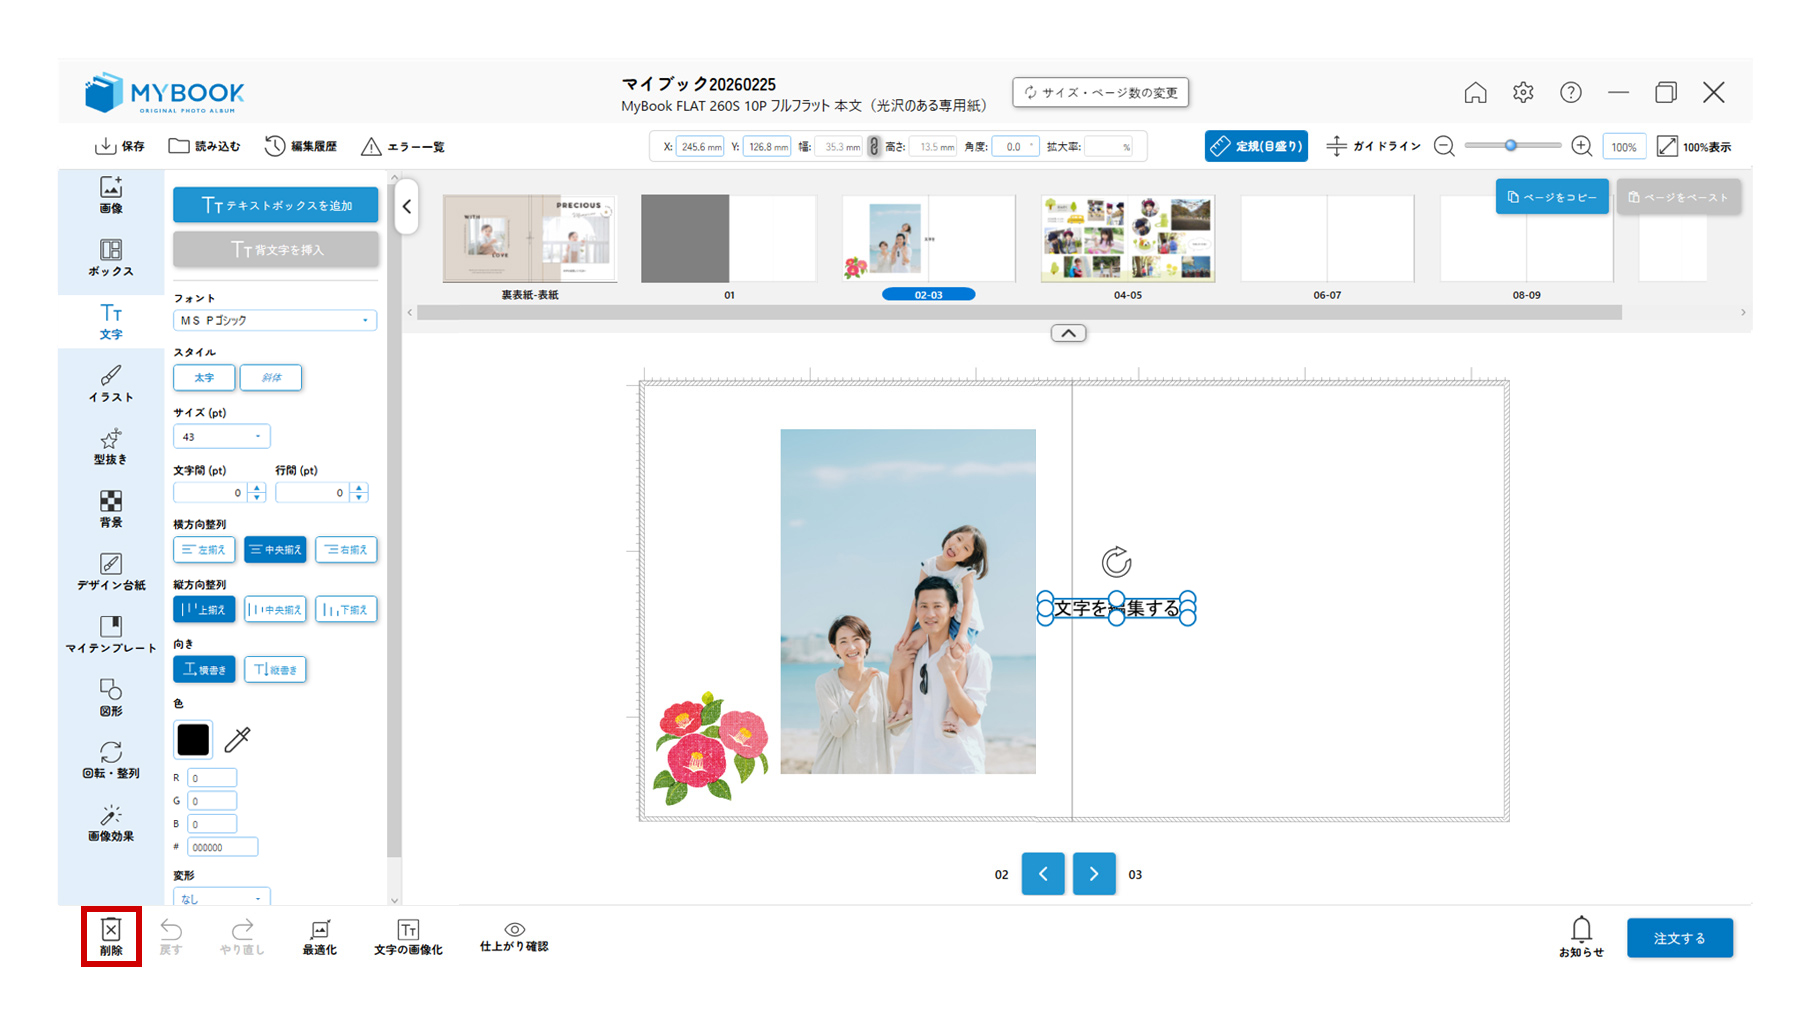Click the 削除 delete icon
Viewport: 1800px width, 1013px height.
point(111,937)
